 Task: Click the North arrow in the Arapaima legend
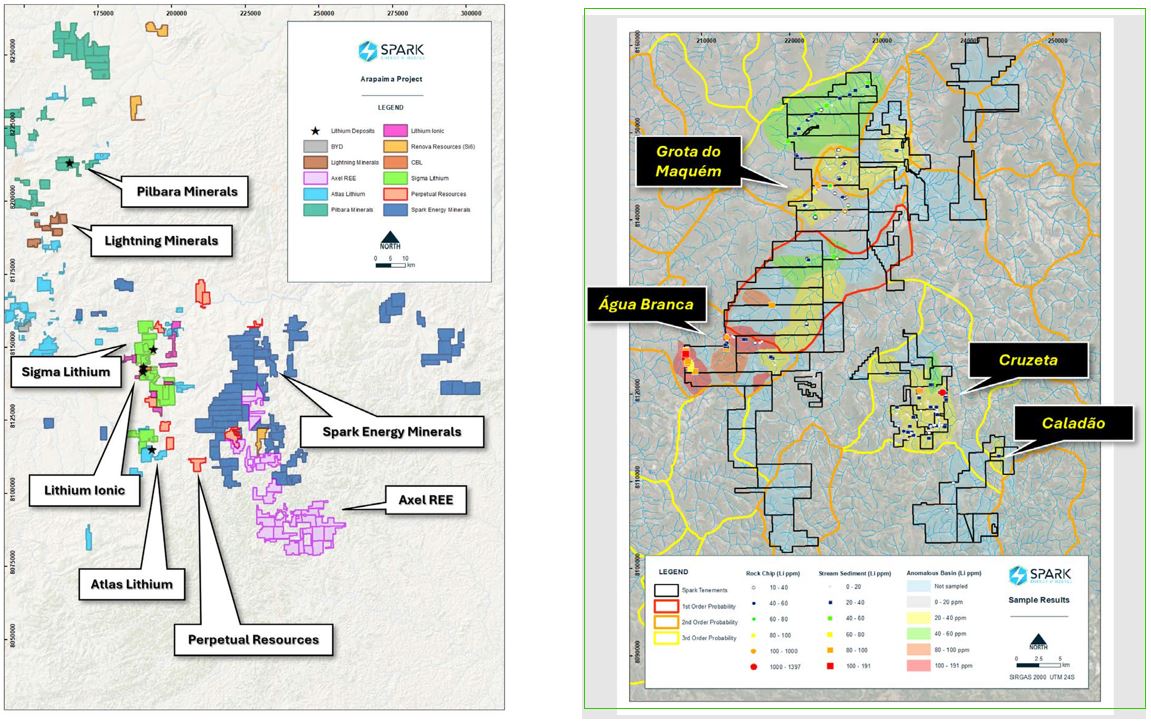390,240
